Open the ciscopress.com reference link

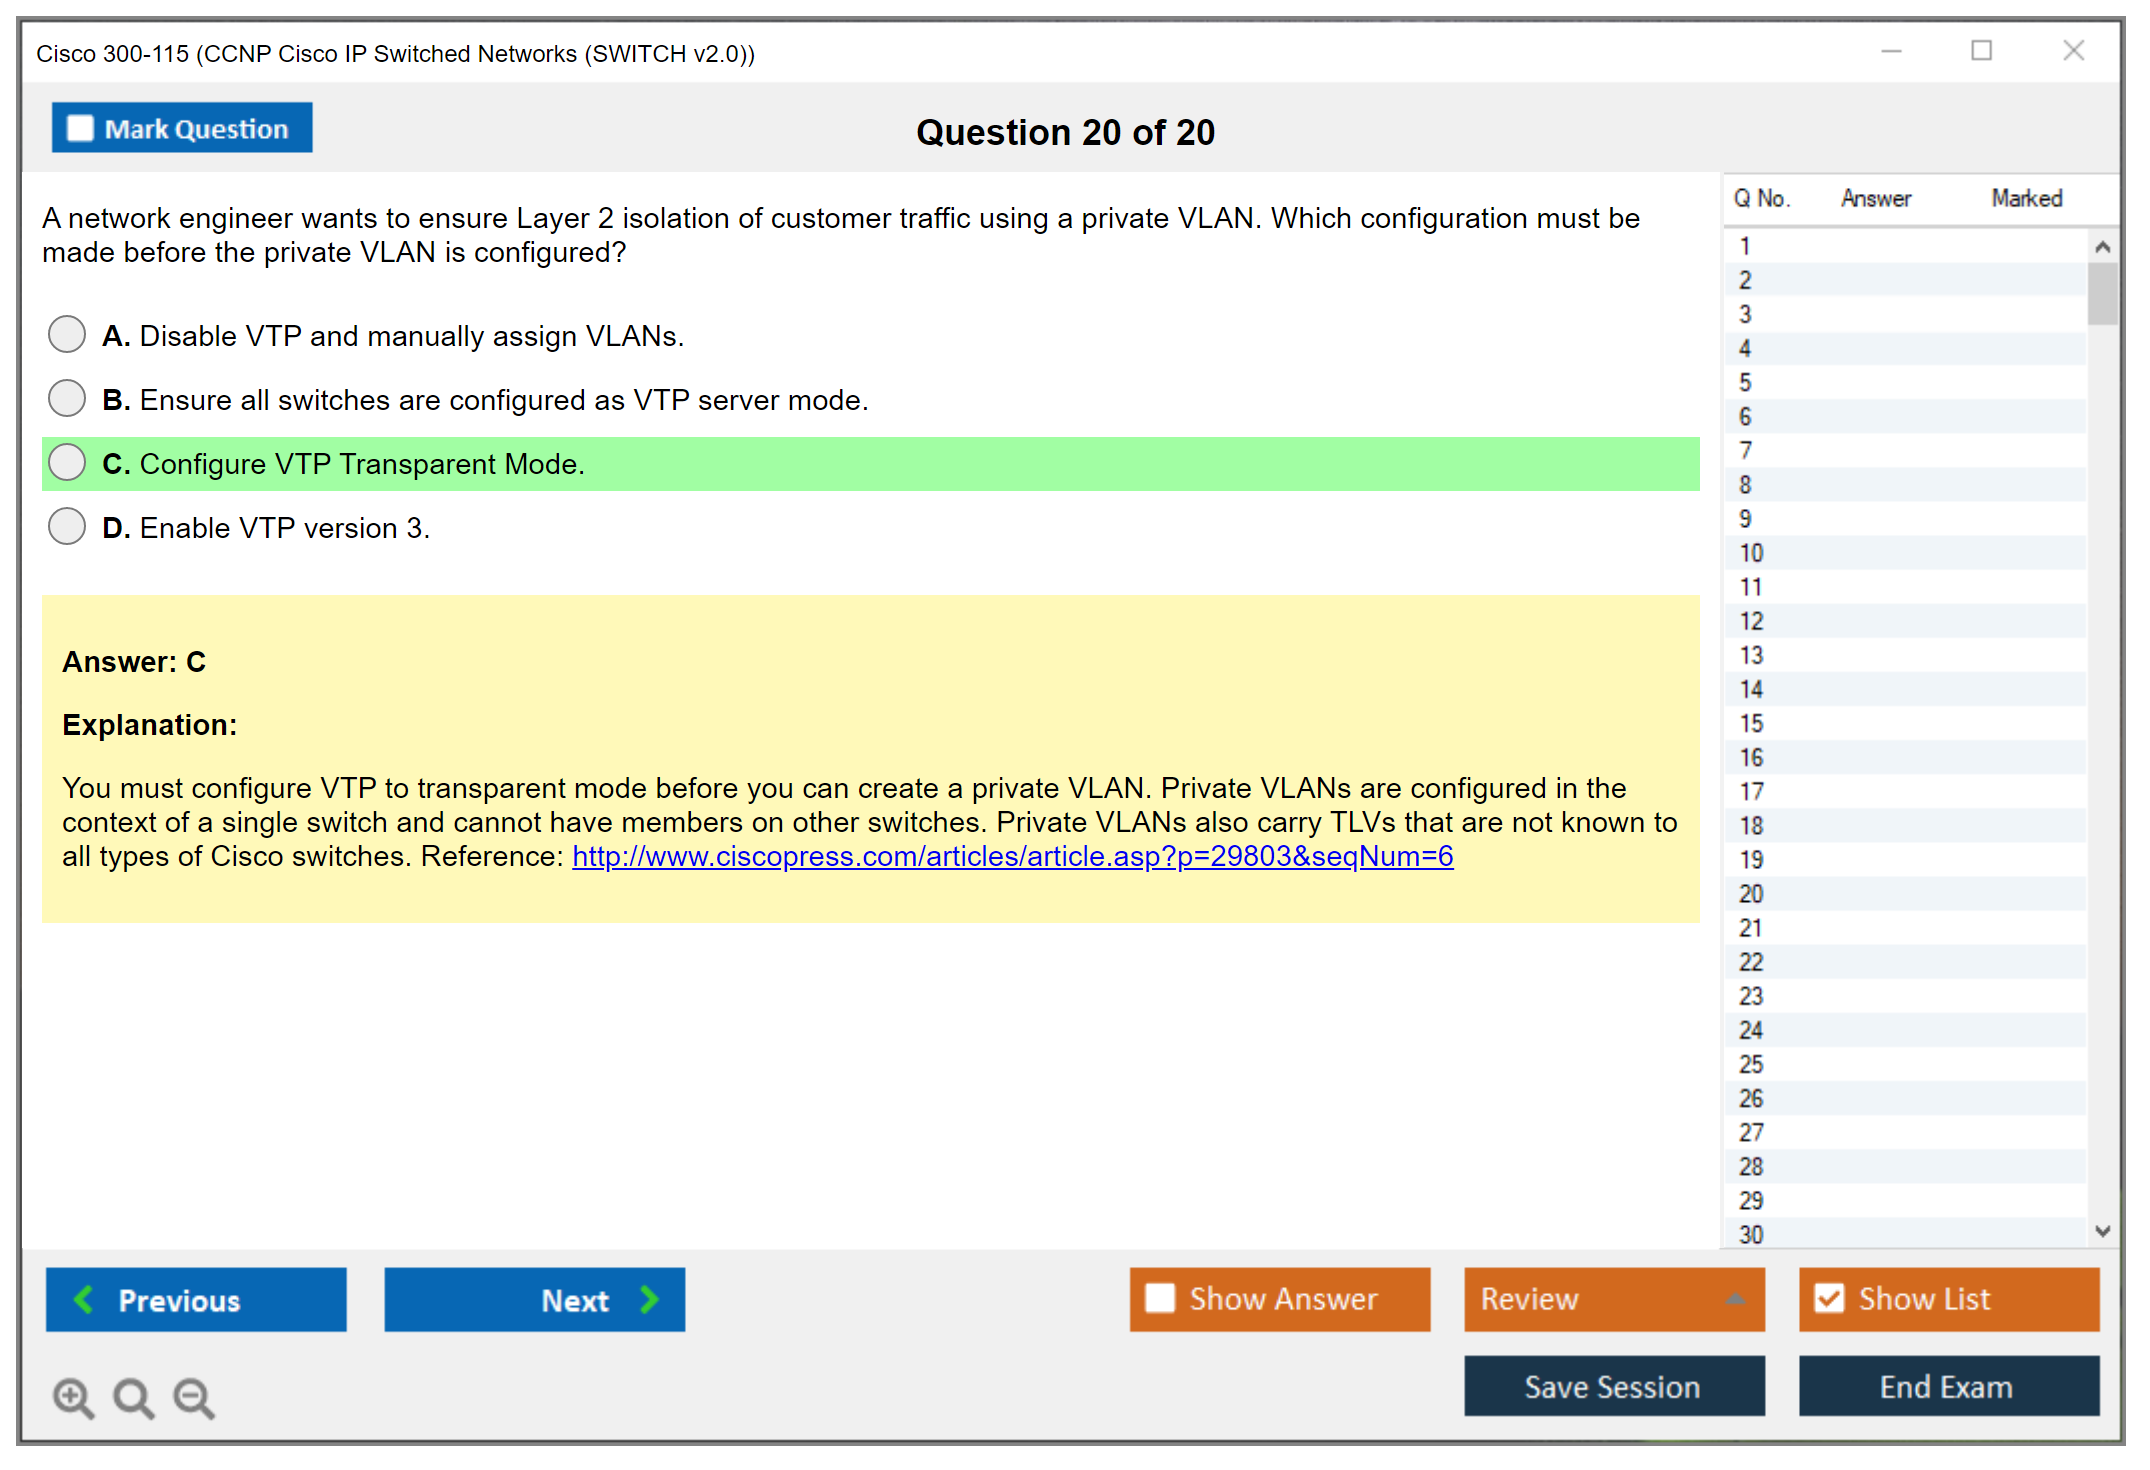[1012, 857]
